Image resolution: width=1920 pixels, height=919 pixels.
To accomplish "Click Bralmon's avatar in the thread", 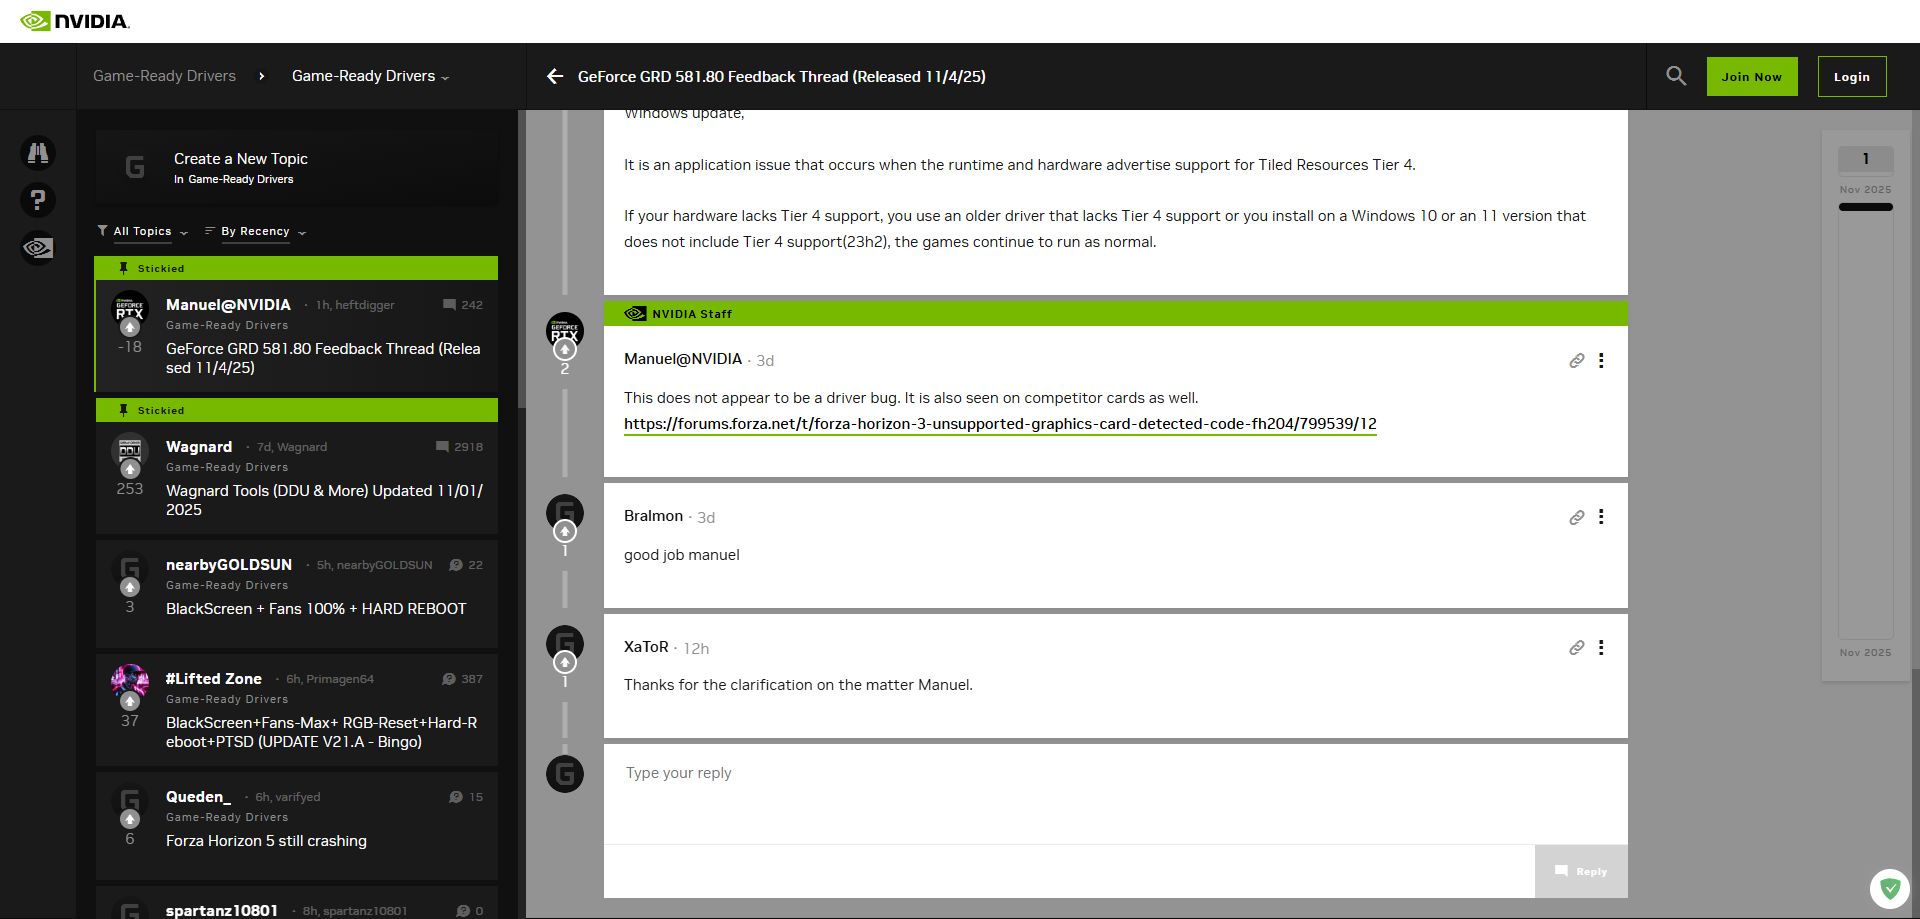I will (x=565, y=511).
